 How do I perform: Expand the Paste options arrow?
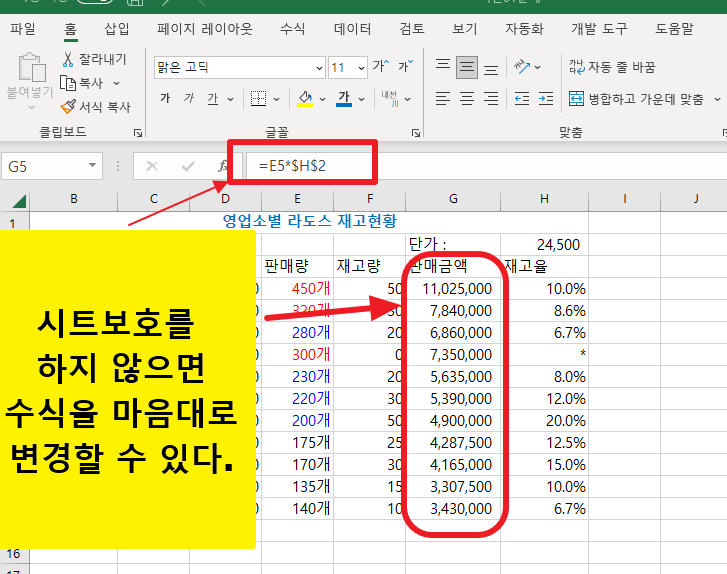pyautogui.click(x=31, y=108)
